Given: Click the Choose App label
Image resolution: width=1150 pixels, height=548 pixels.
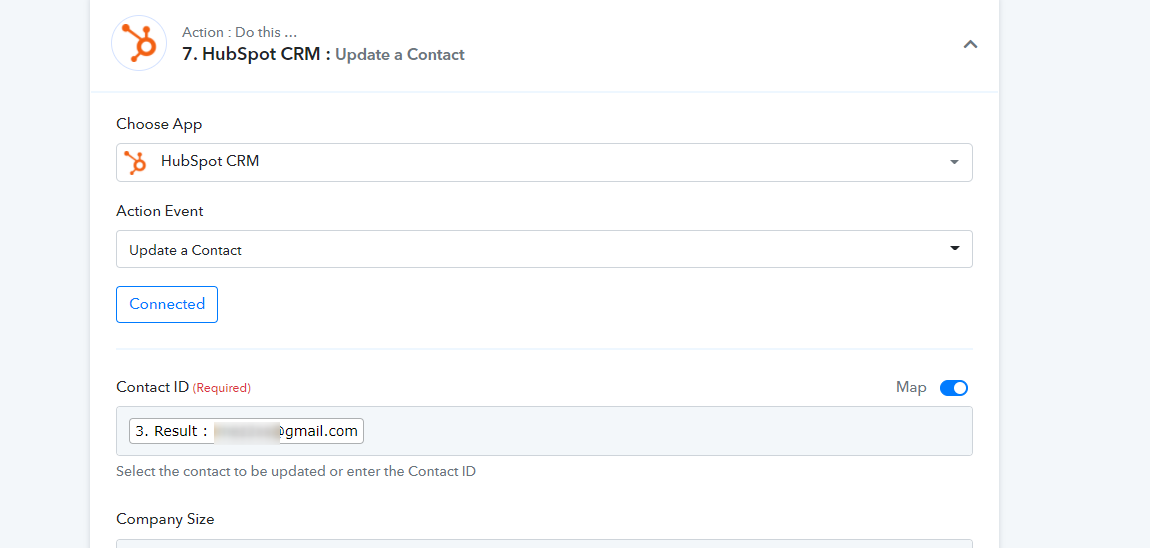Looking at the screenshot, I should [159, 124].
